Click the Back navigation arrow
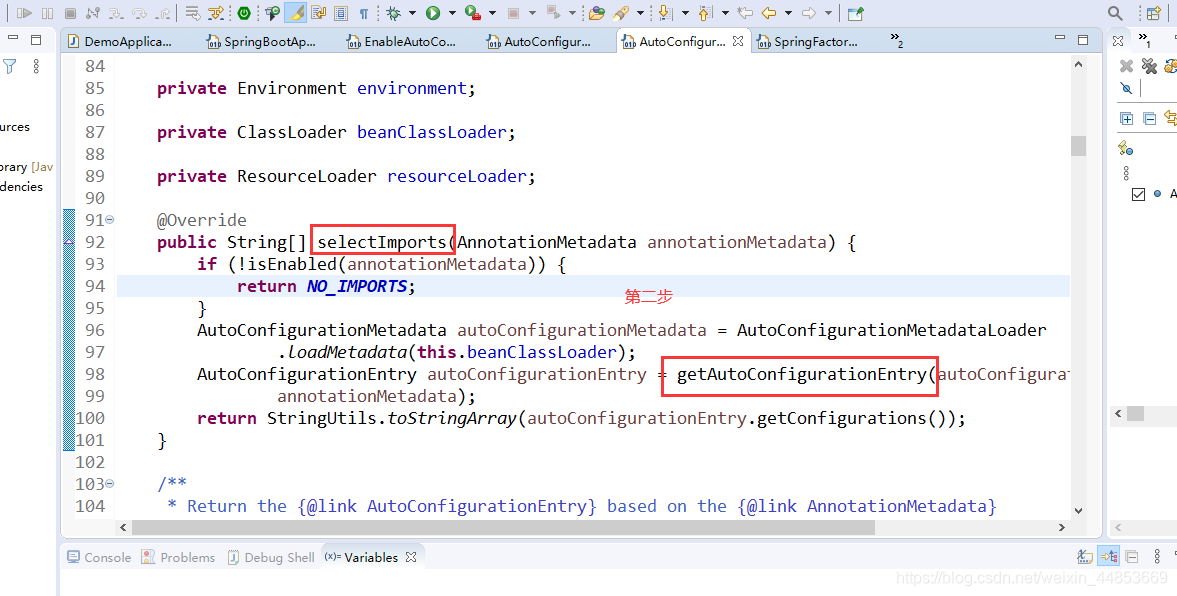Screen dimensions: 1177x596 pos(769,13)
